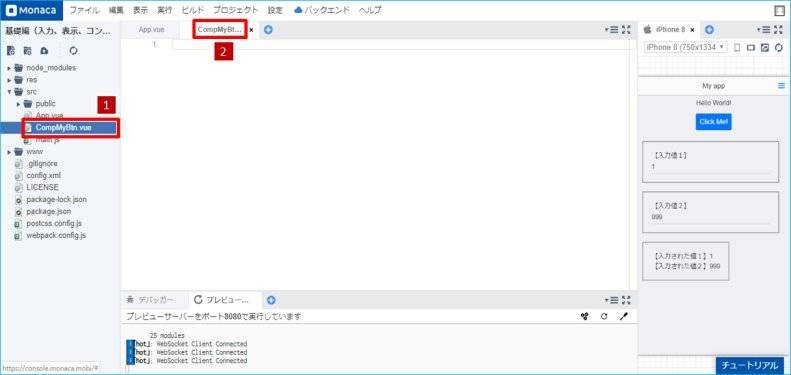Screen dimensions: 791x375
Task: Open the 実行 menu
Action: (x=165, y=10)
